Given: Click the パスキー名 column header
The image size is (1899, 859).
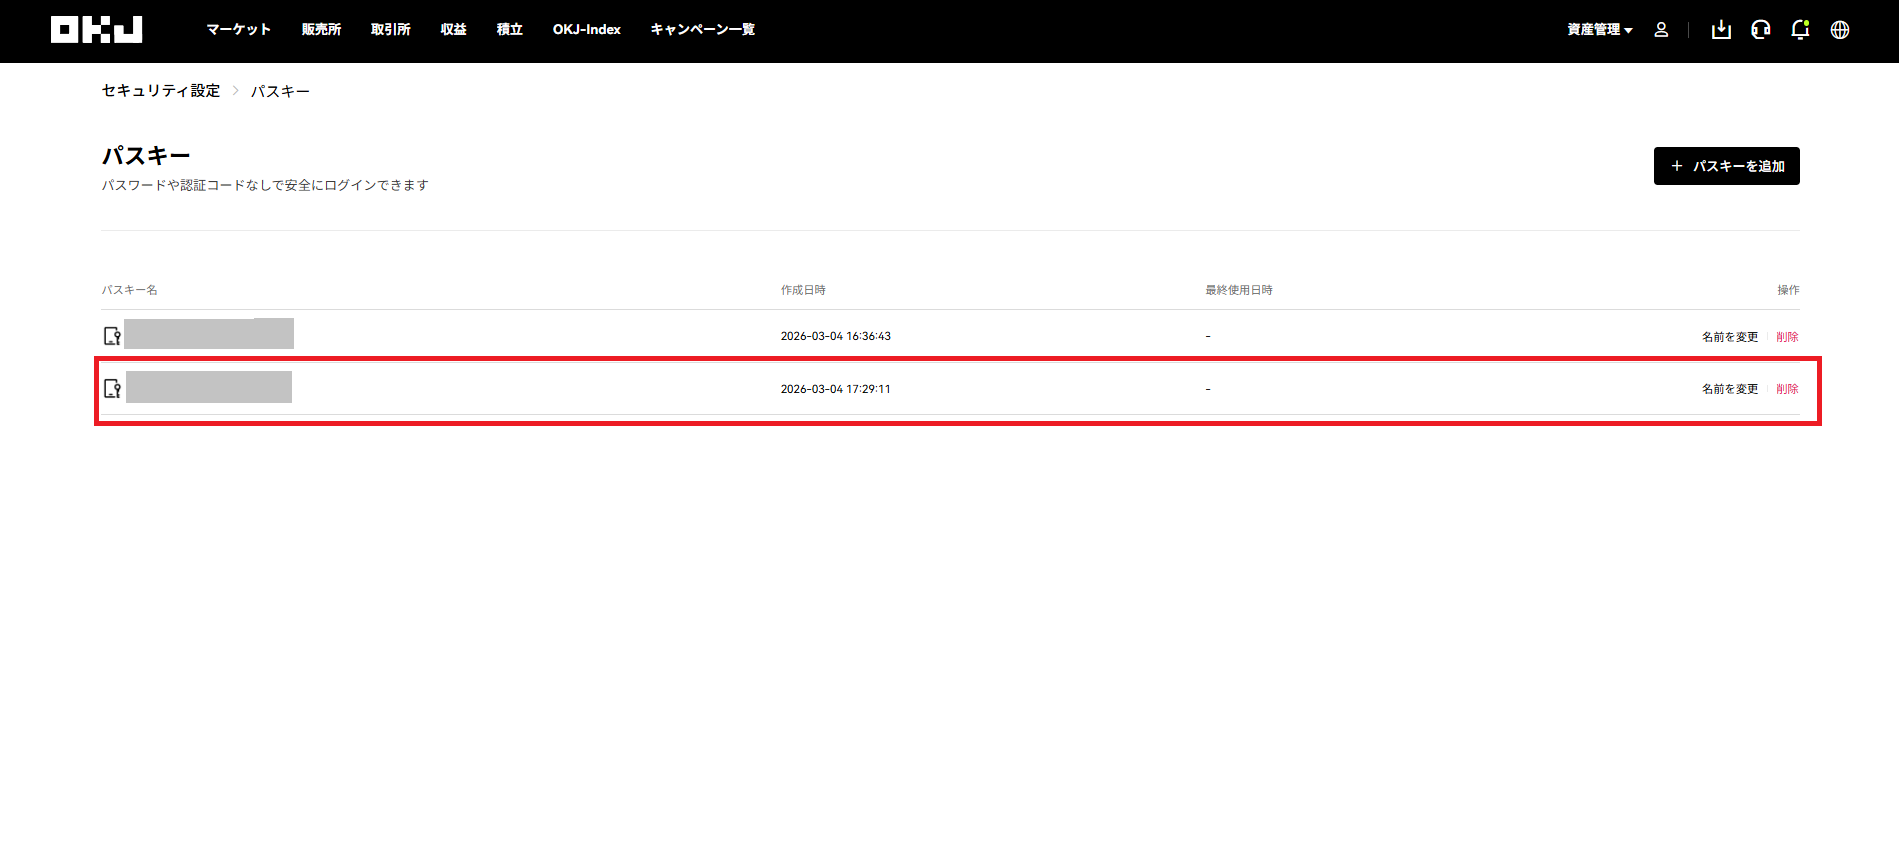Looking at the screenshot, I should click(129, 290).
